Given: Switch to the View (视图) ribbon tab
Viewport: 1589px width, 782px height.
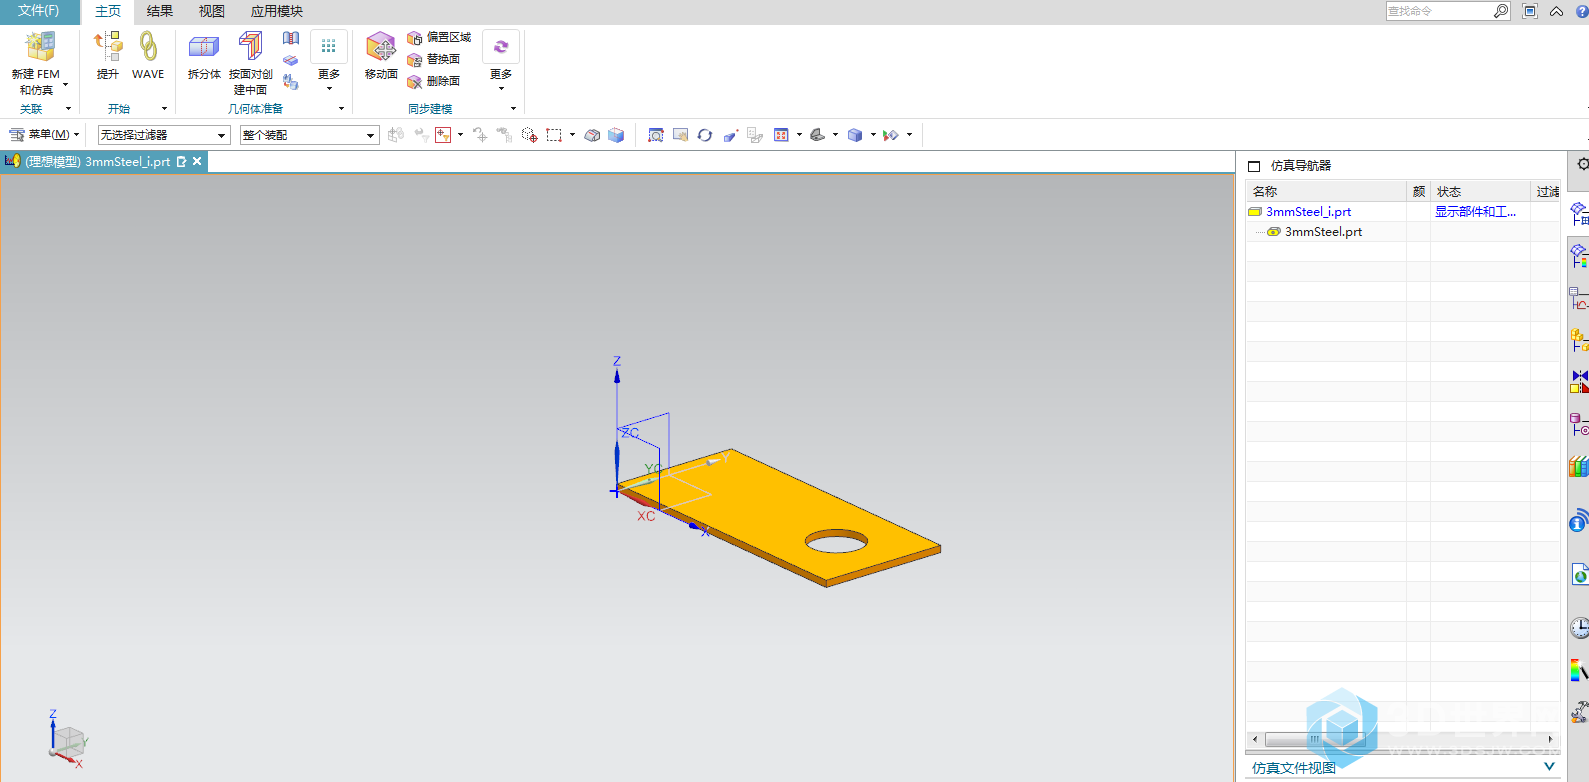Looking at the screenshot, I should point(212,11).
